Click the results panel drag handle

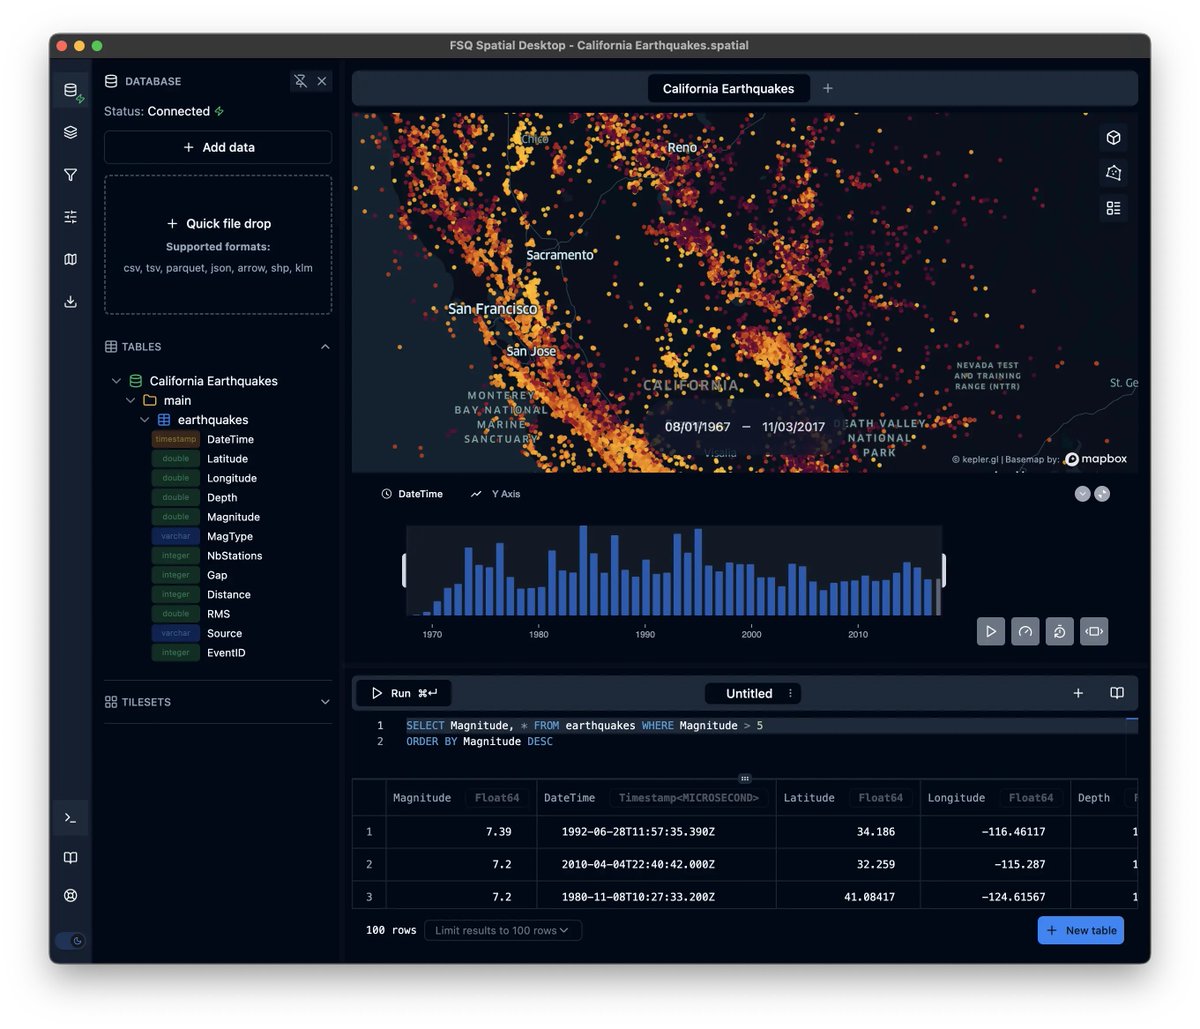pos(745,778)
